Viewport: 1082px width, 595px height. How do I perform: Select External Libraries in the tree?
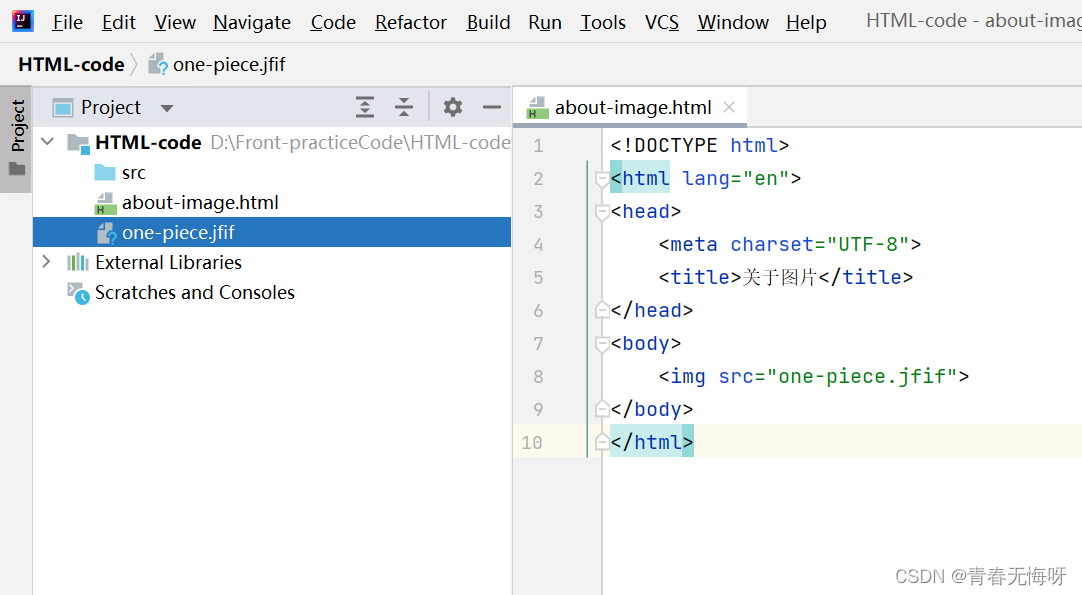pyautogui.click(x=168, y=262)
